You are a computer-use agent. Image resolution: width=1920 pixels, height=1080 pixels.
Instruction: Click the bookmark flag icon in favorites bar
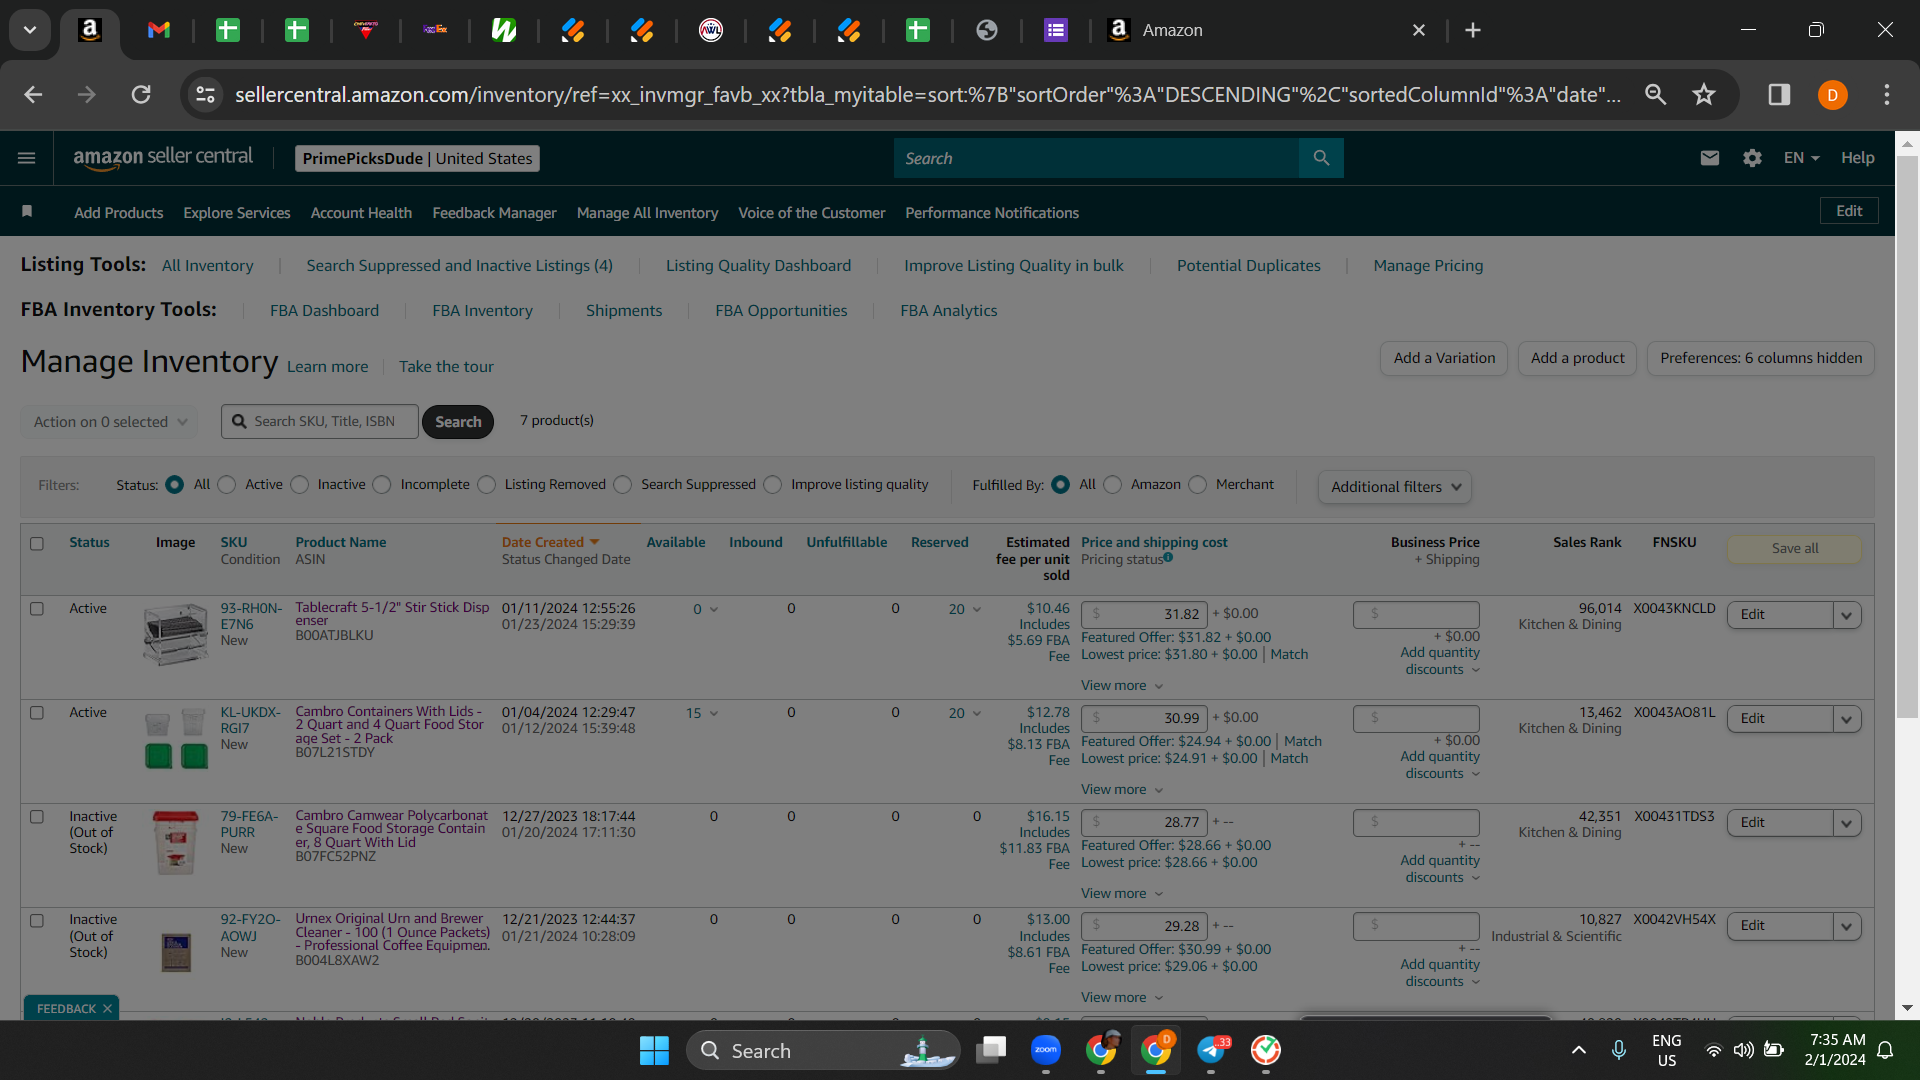point(27,211)
